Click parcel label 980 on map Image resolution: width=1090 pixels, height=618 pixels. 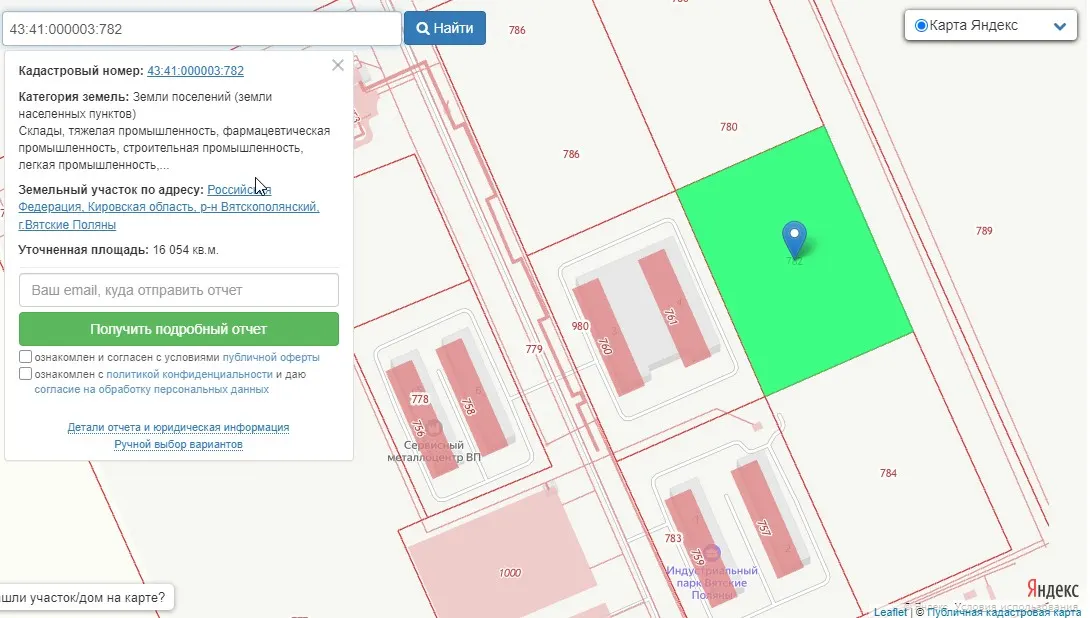coord(580,326)
